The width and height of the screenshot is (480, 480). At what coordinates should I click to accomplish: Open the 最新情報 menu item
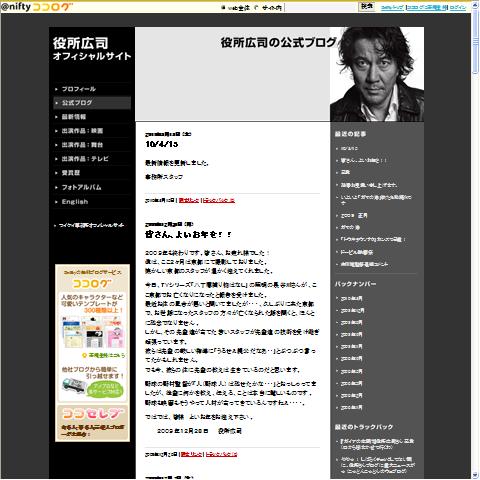pyautogui.click(x=74, y=117)
